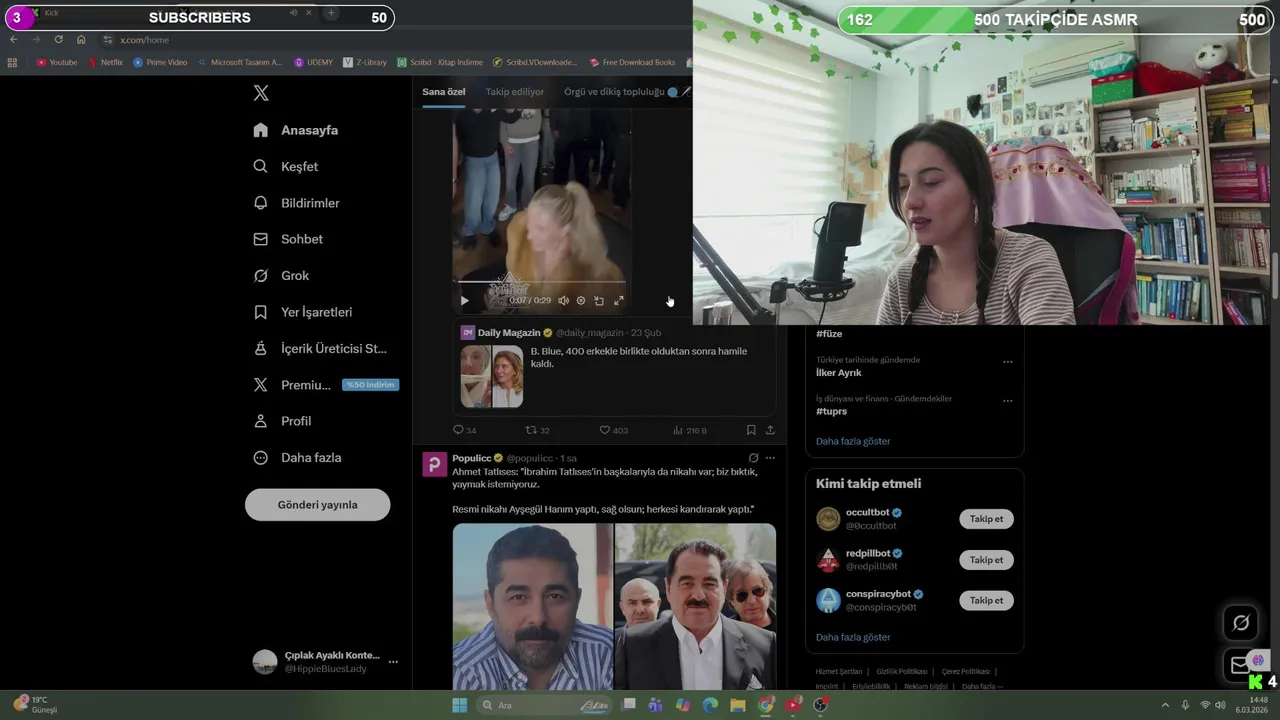This screenshot has height=720, width=1280.
Task: Open Sohbet messages in sidebar
Action: [288, 239]
